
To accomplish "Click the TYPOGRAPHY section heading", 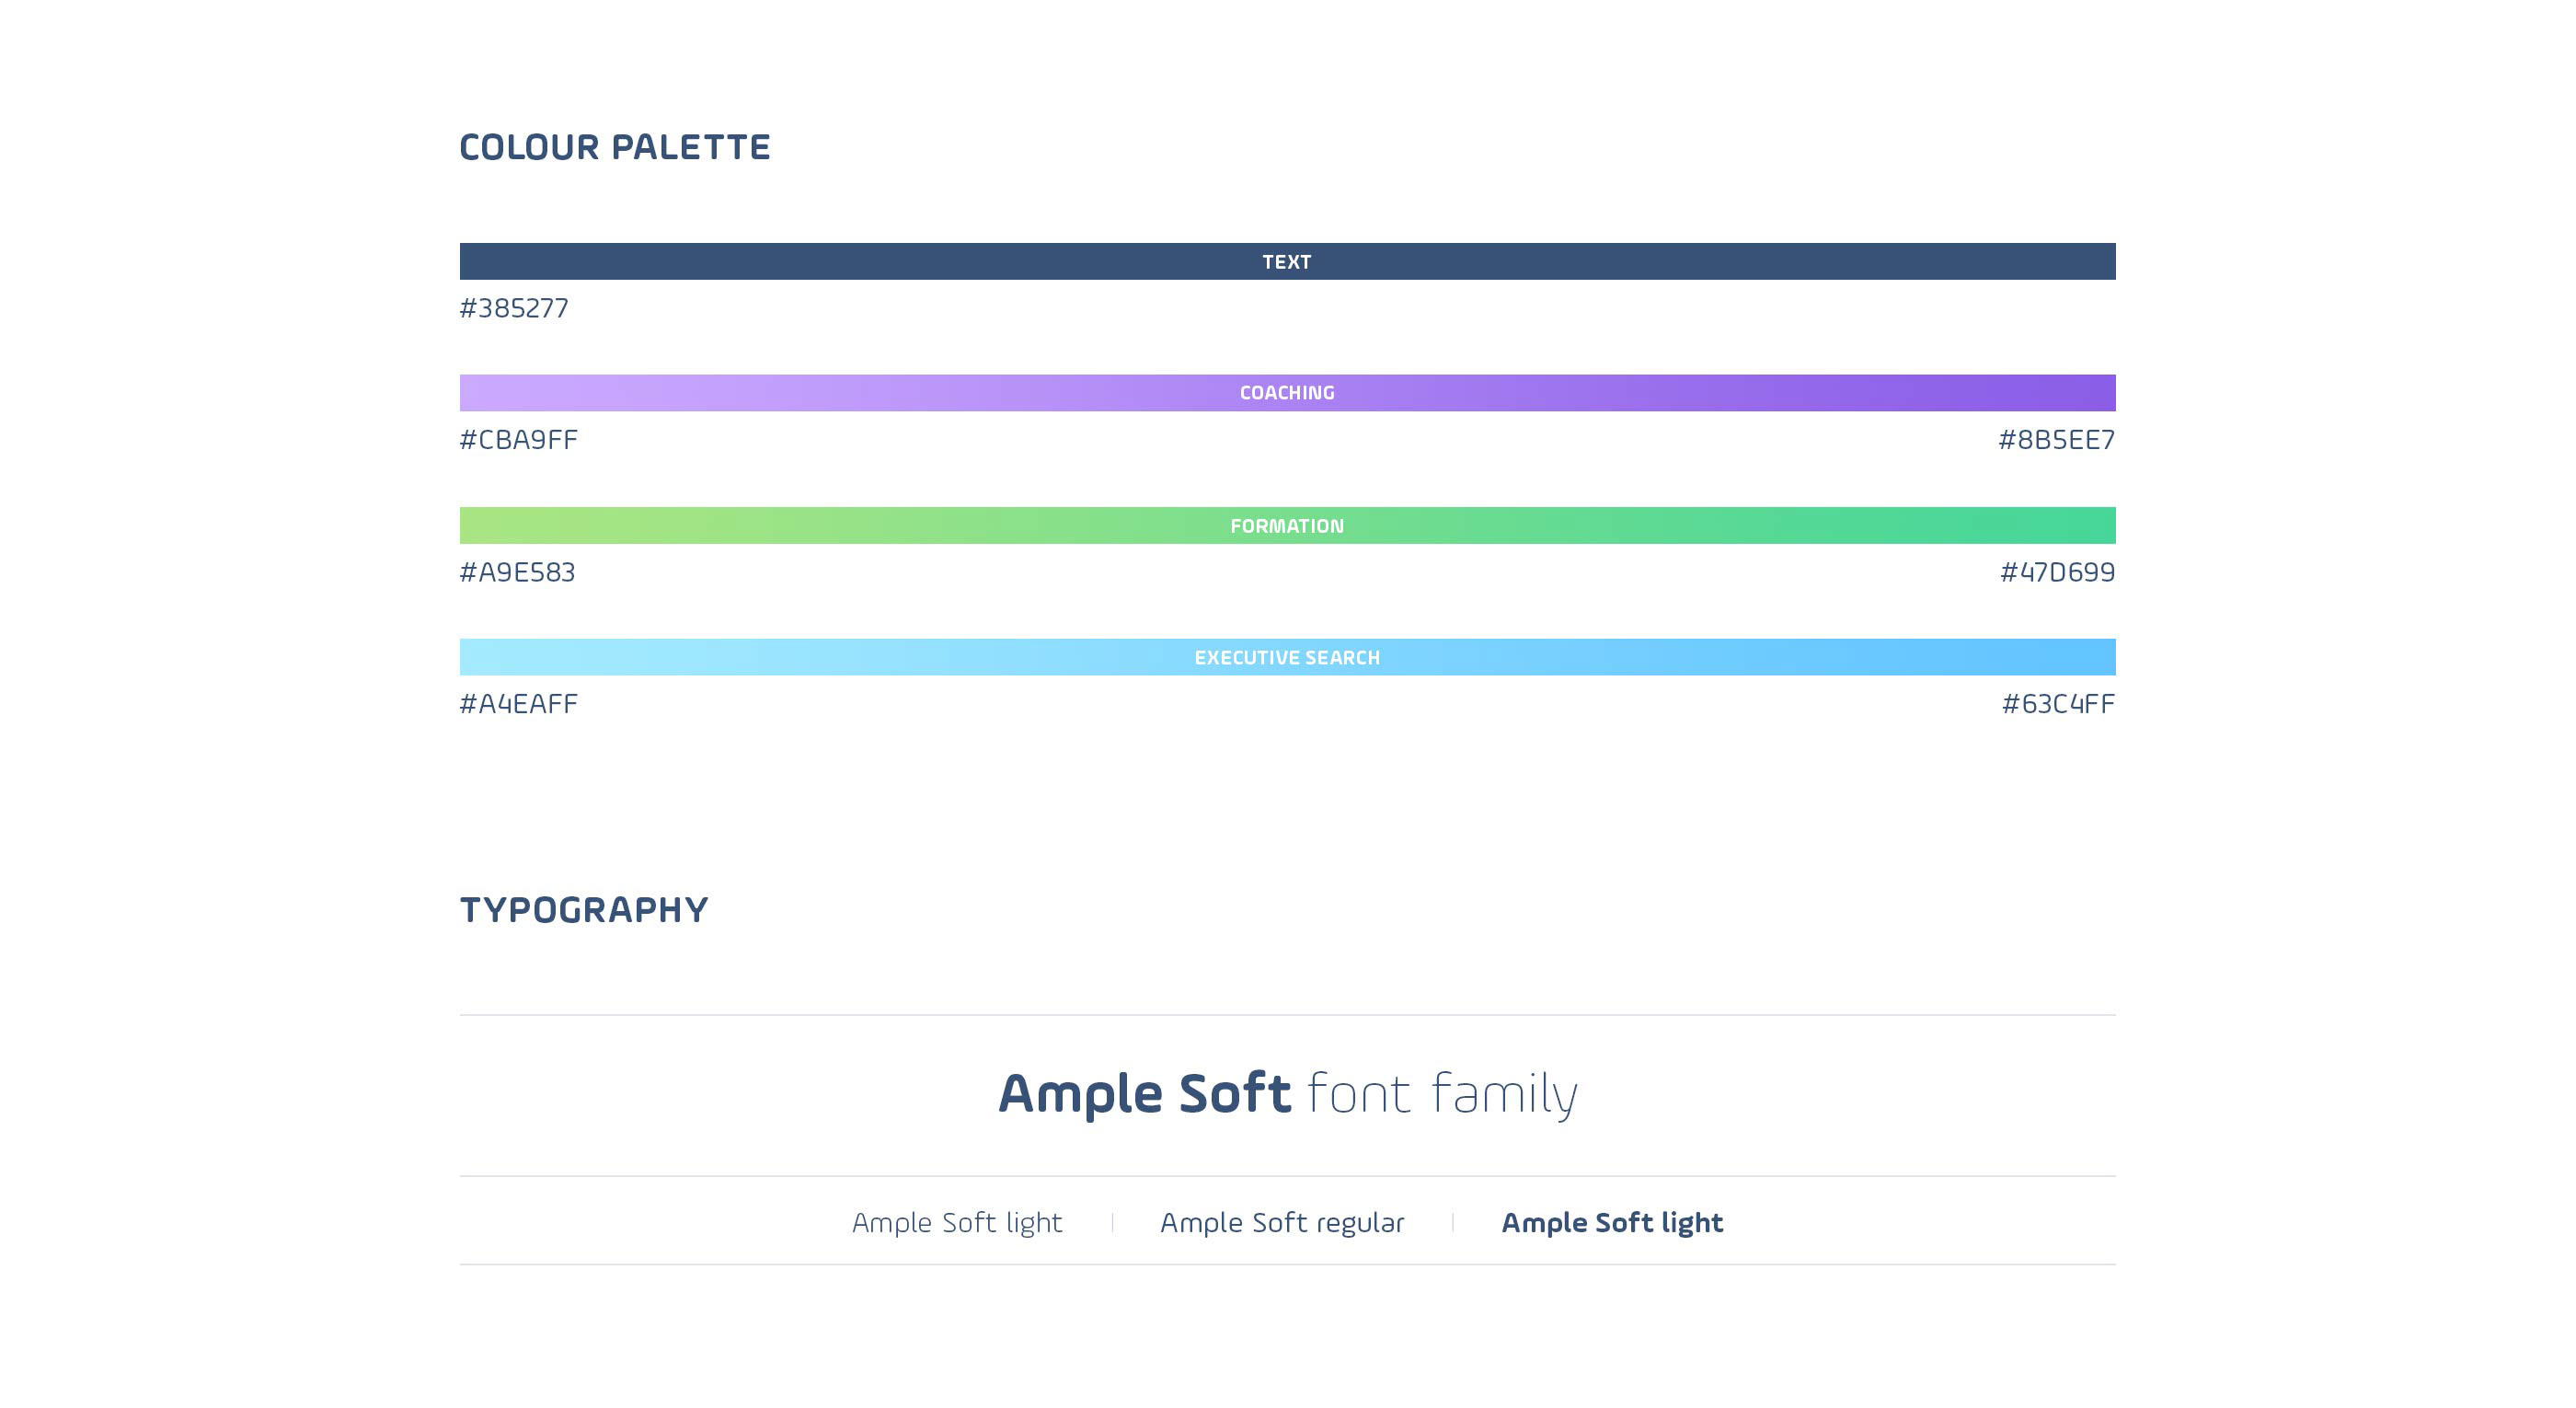I will coord(584,910).
